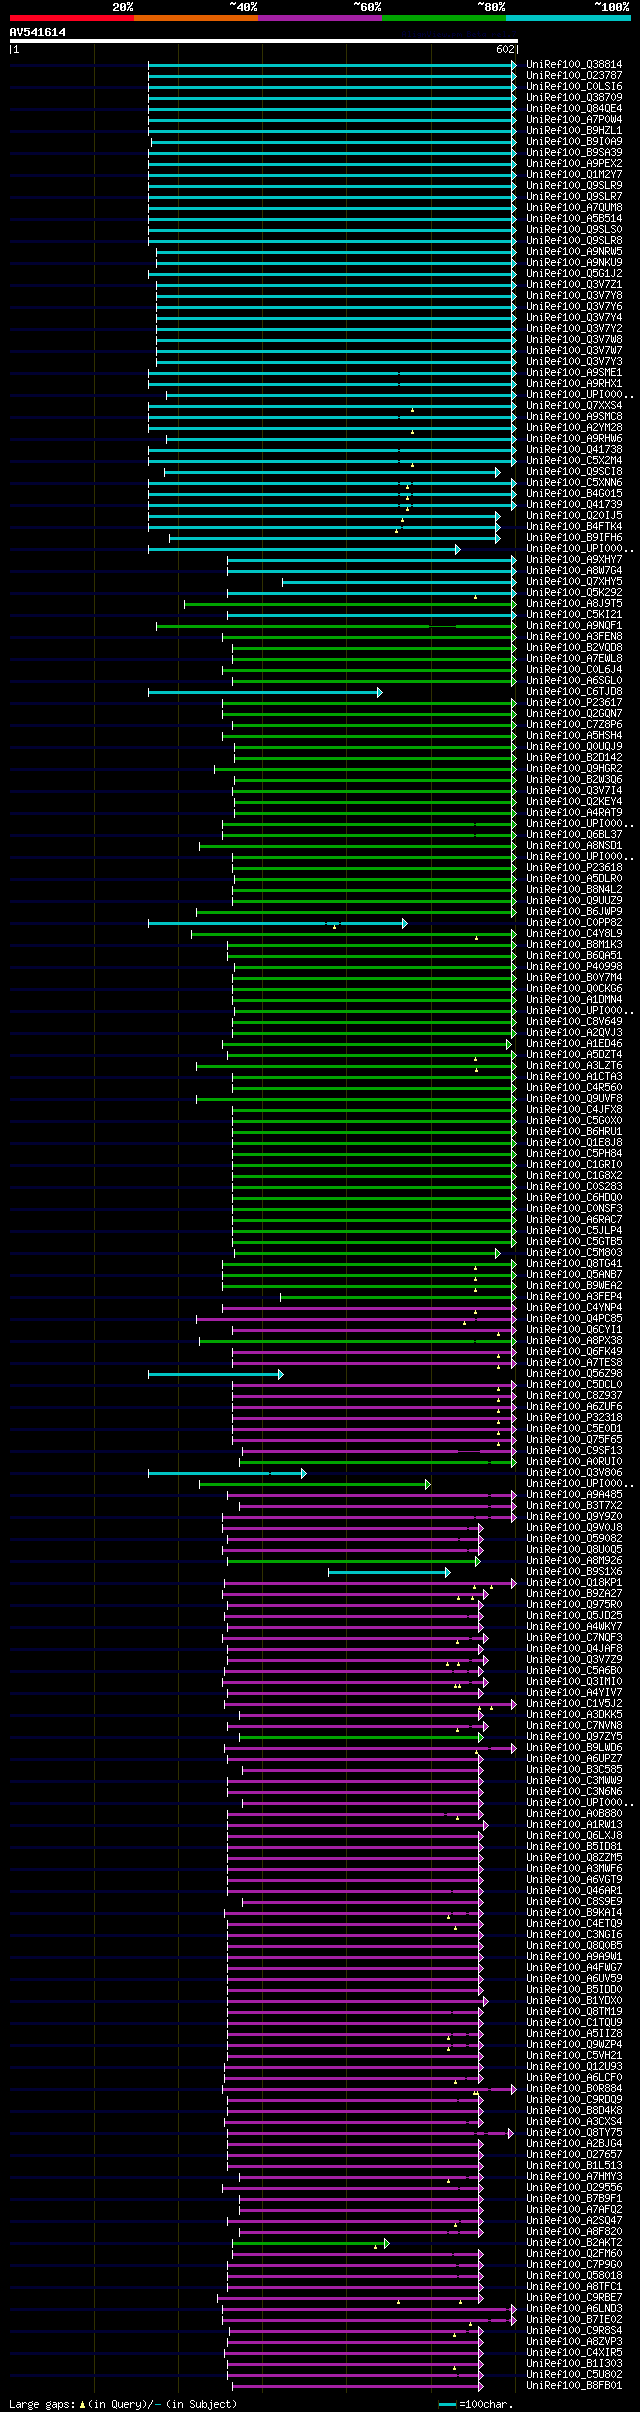Click the purple alignment bar for P32318
This screenshot has height=2412, width=640.
tap(375, 1418)
